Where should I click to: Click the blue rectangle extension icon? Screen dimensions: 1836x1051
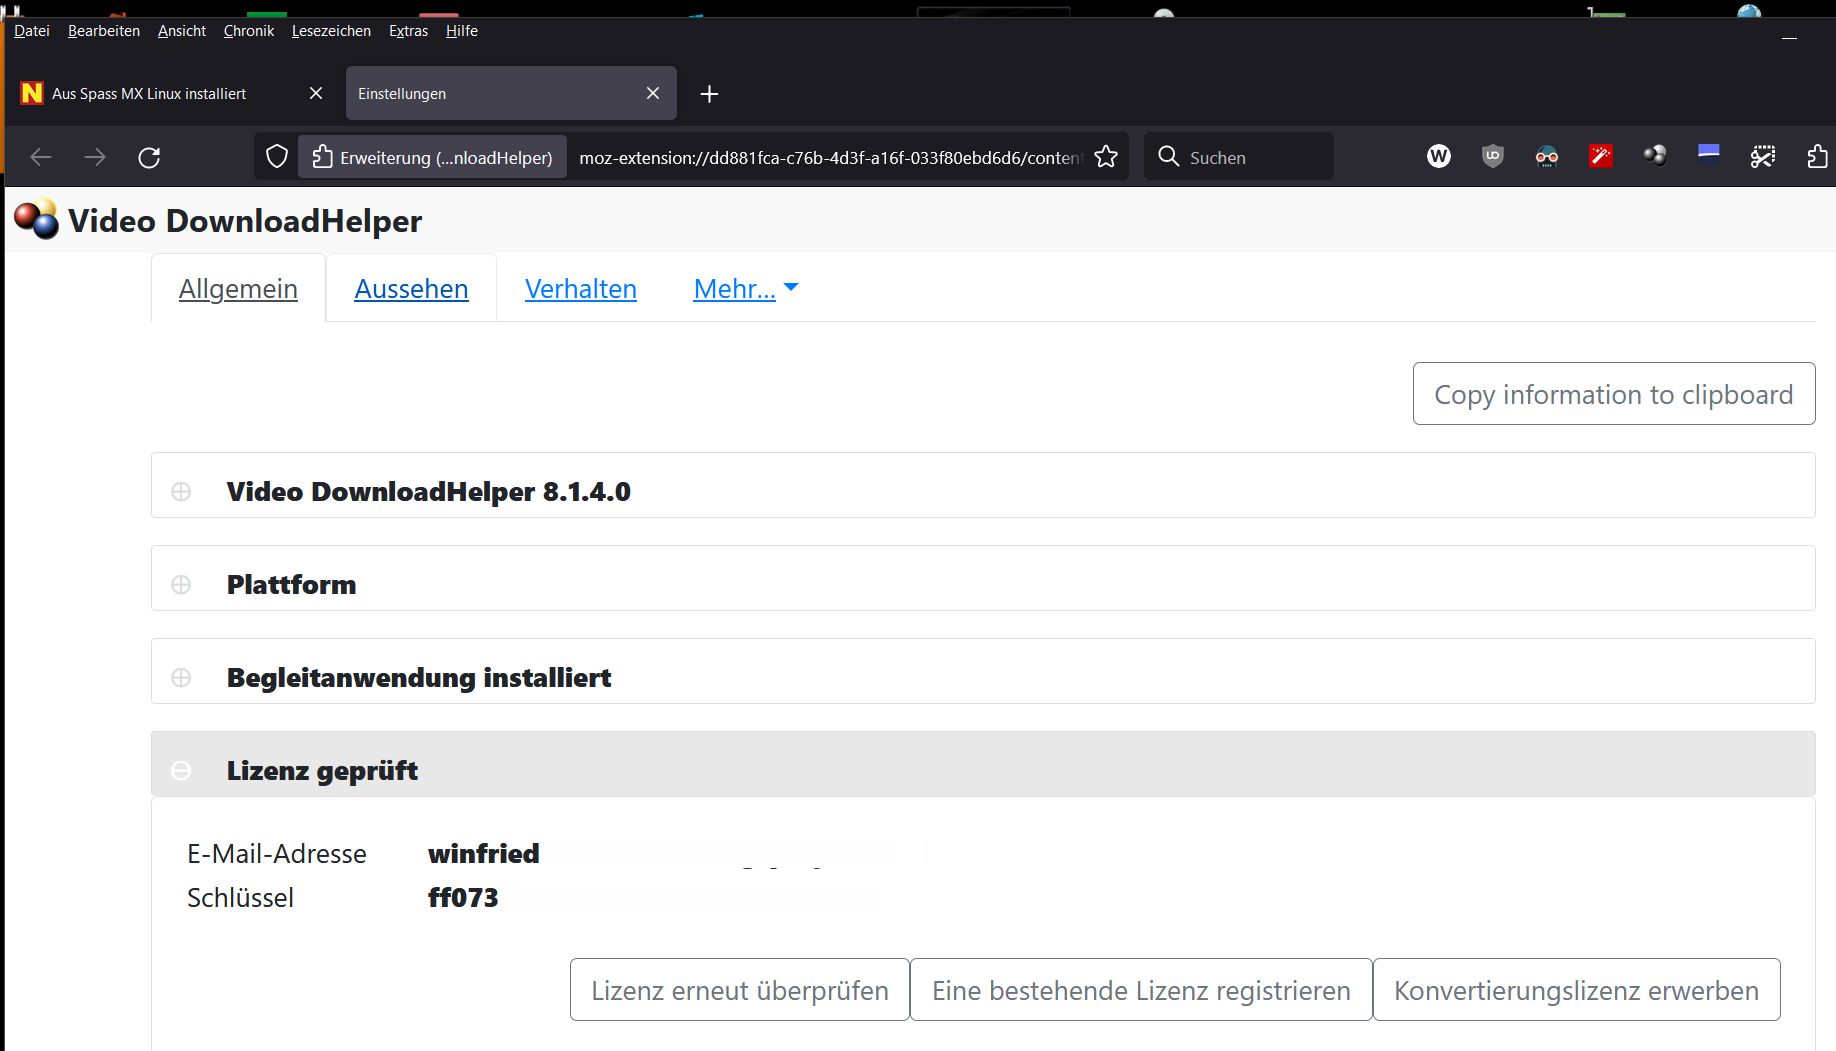coord(1709,151)
